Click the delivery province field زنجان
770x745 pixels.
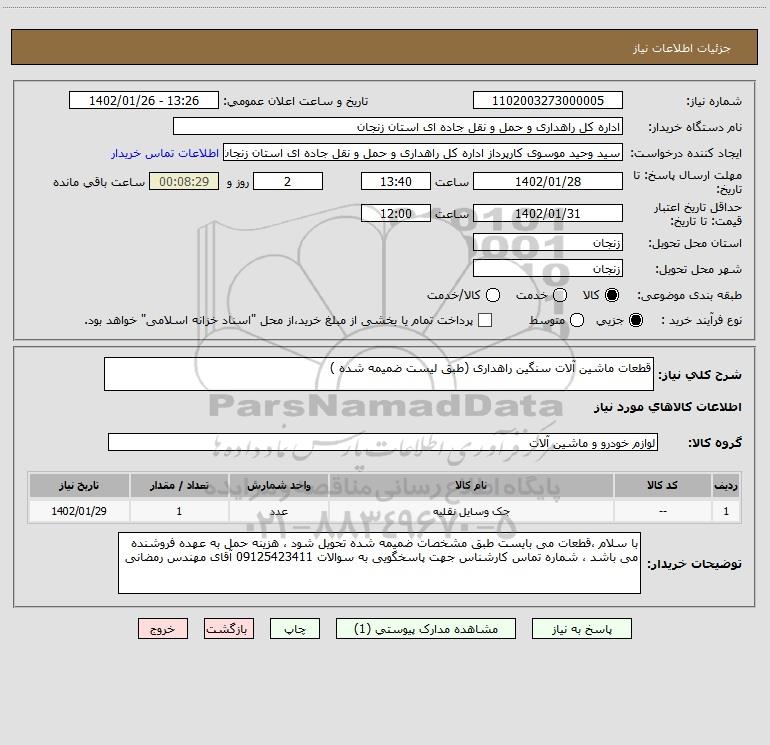548,242
